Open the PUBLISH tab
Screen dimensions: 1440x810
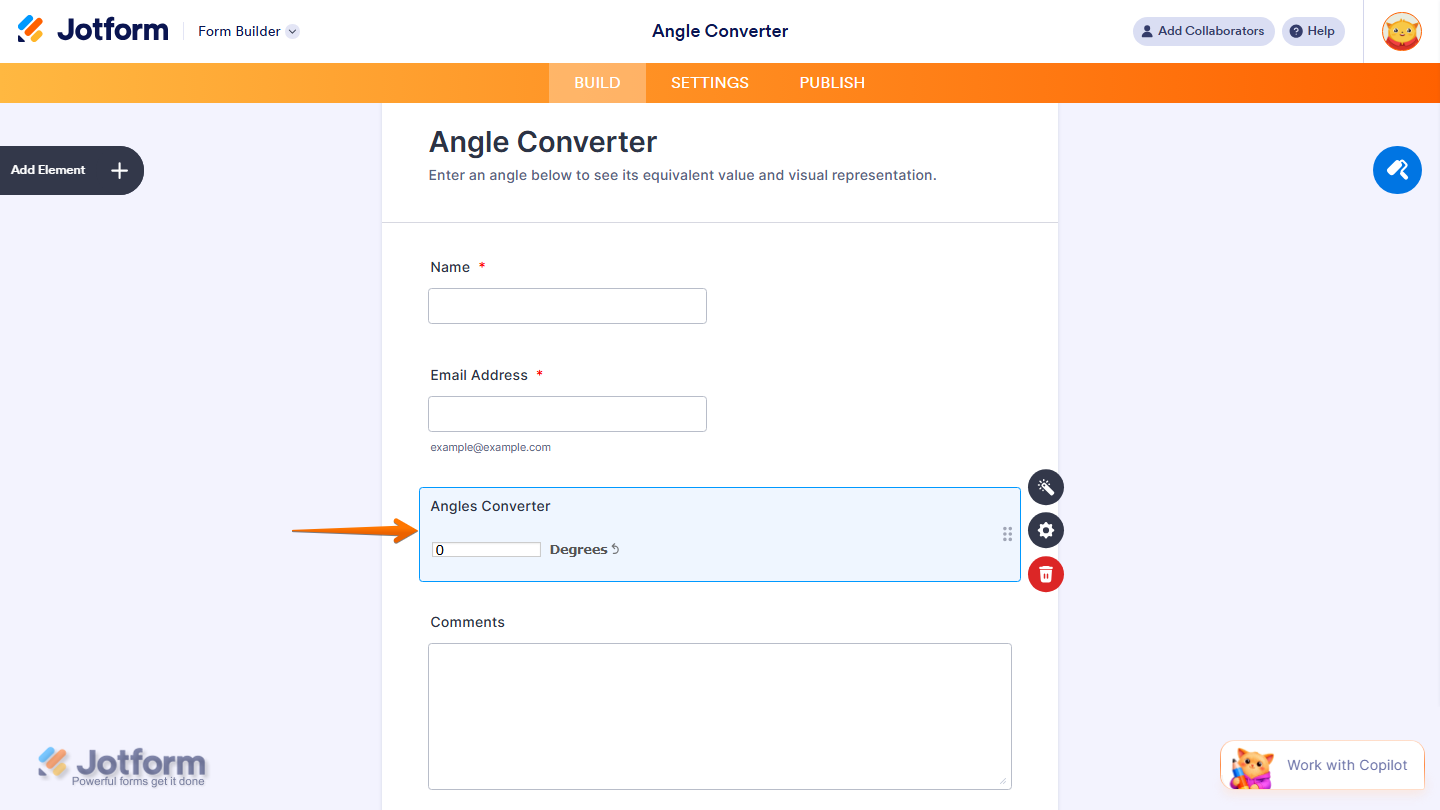[x=831, y=82]
